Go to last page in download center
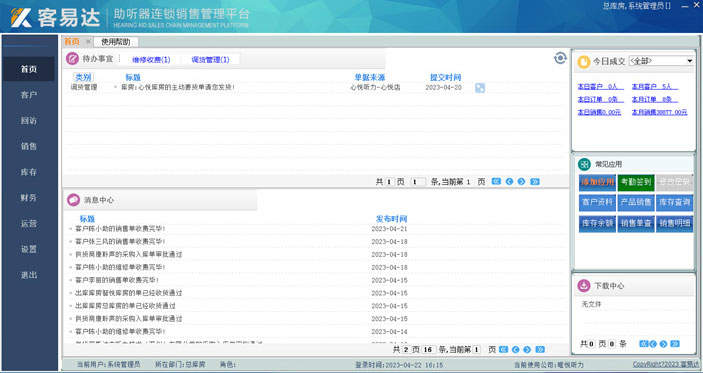Screen dimensions: 703x373 (x=675, y=344)
